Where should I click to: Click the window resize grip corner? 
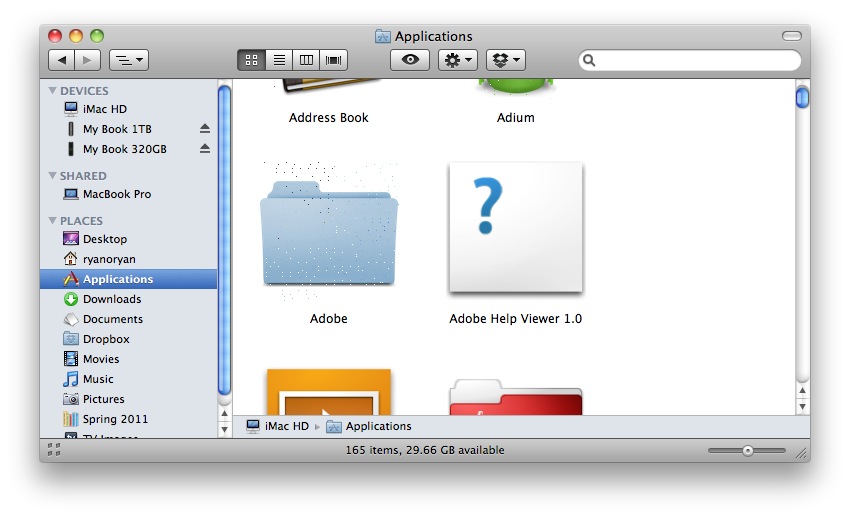click(801, 453)
